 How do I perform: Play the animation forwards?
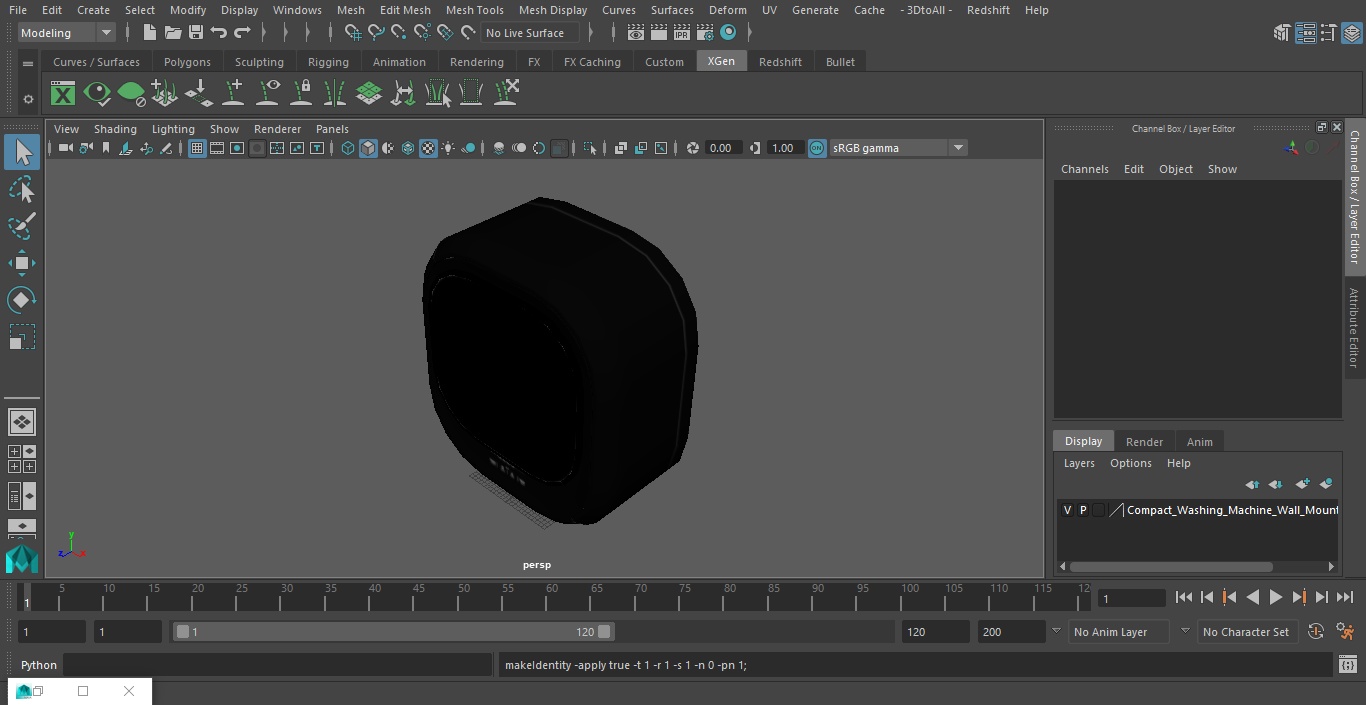1275,597
